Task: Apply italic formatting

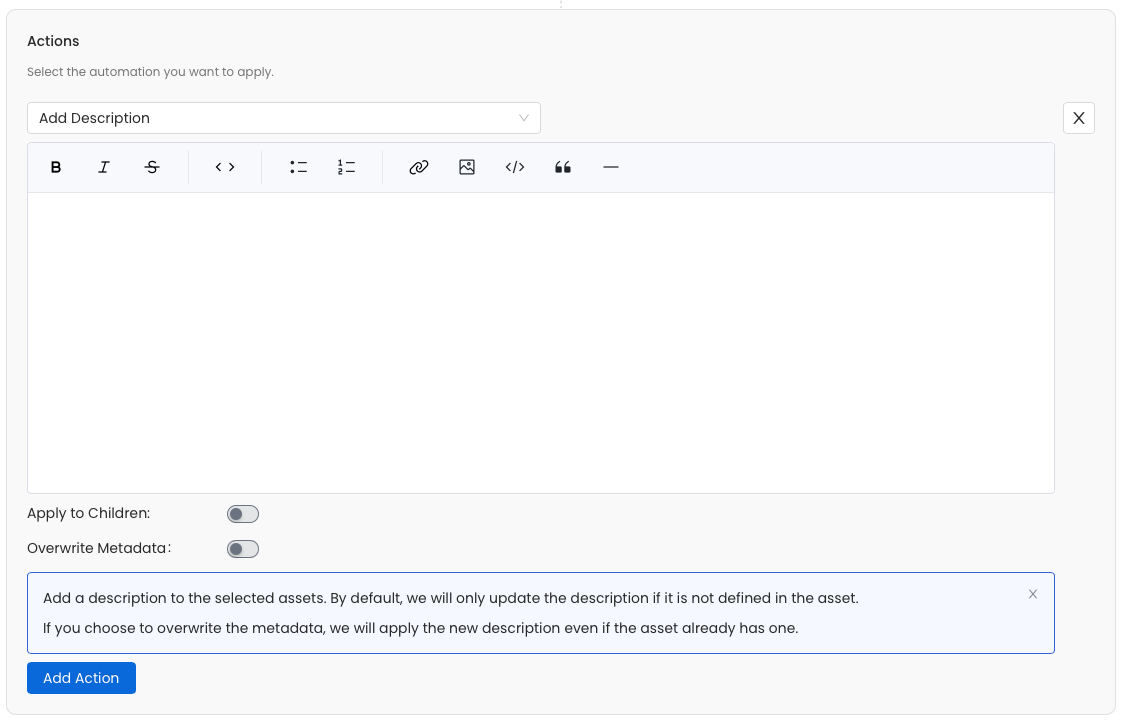Action: (x=103, y=166)
